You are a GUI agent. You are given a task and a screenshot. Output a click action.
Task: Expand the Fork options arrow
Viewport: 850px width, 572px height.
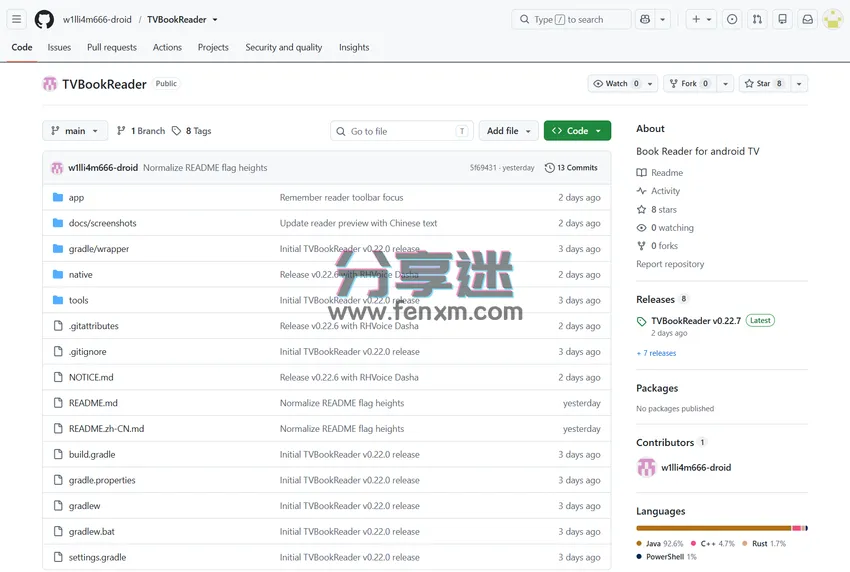(x=725, y=83)
